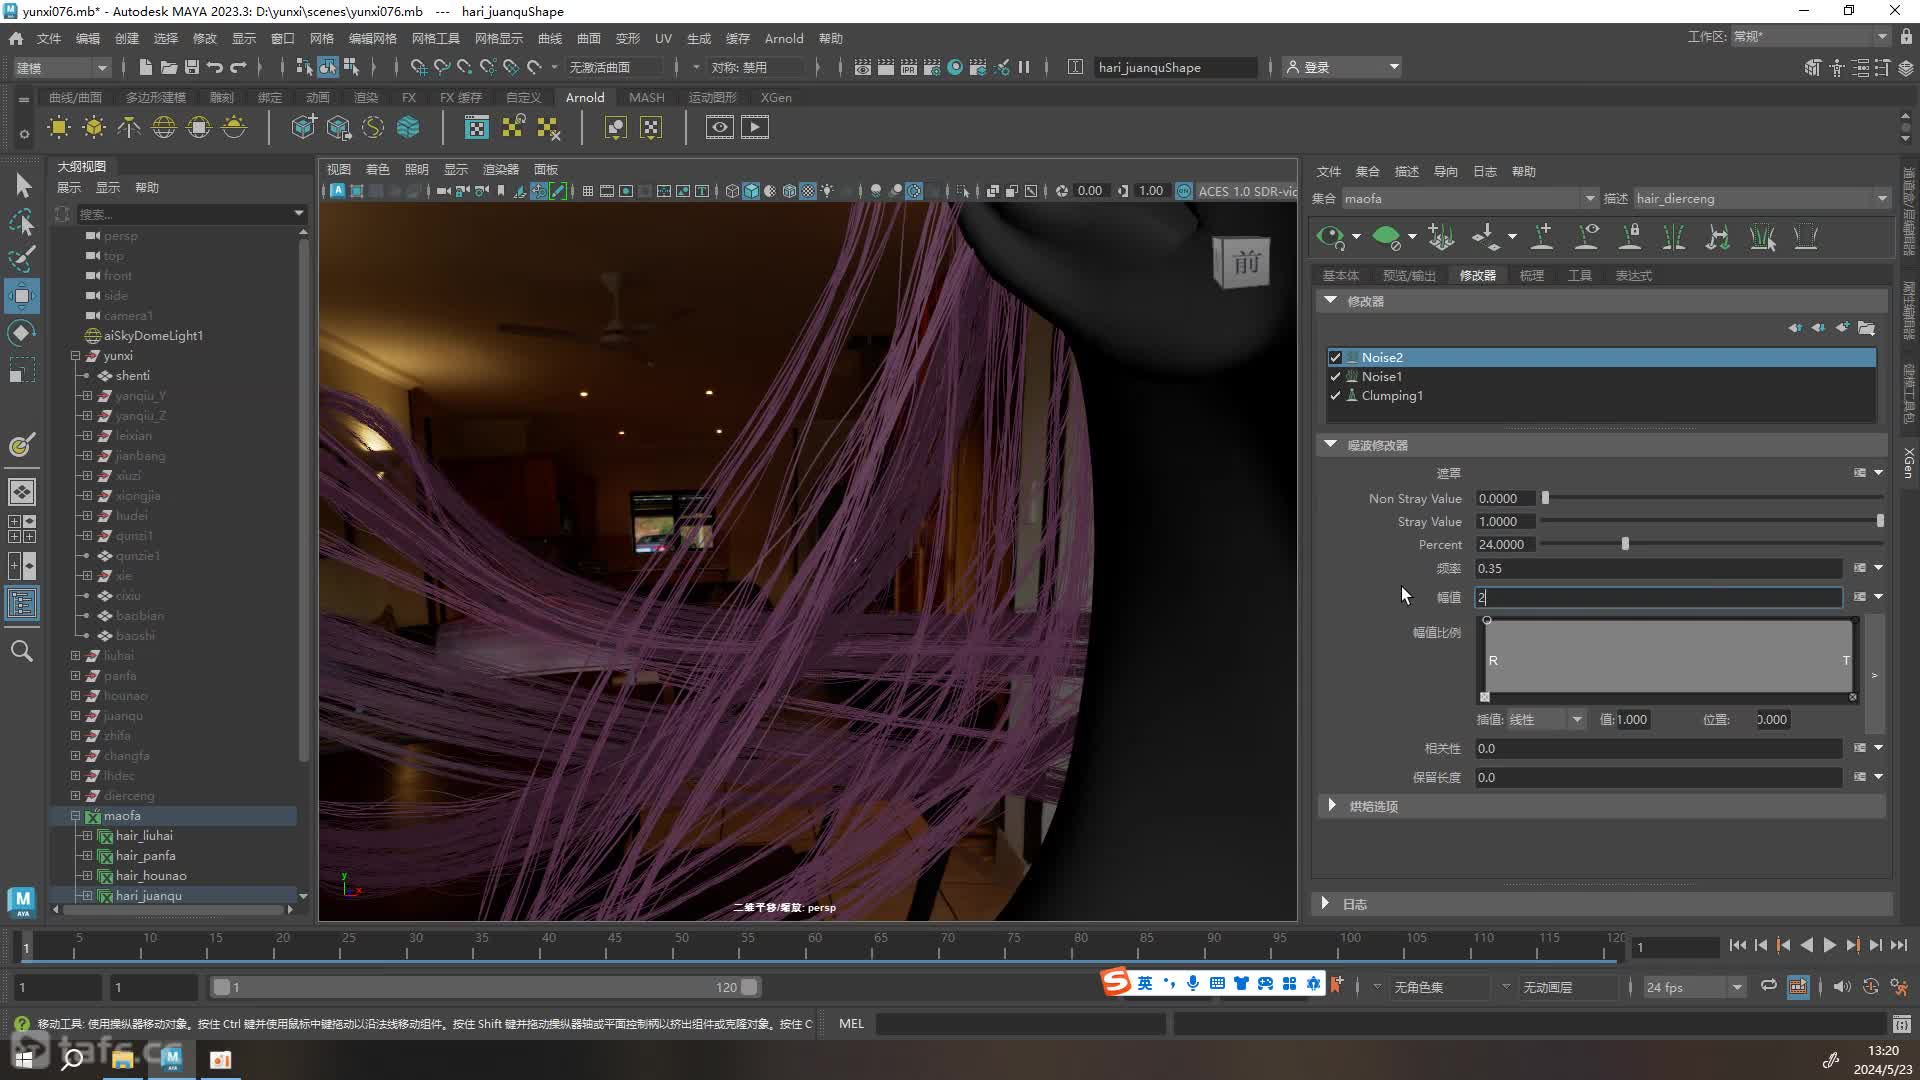This screenshot has height=1080, width=1920.
Task: Click the XGen preview eye icon
Action: (1330, 237)
